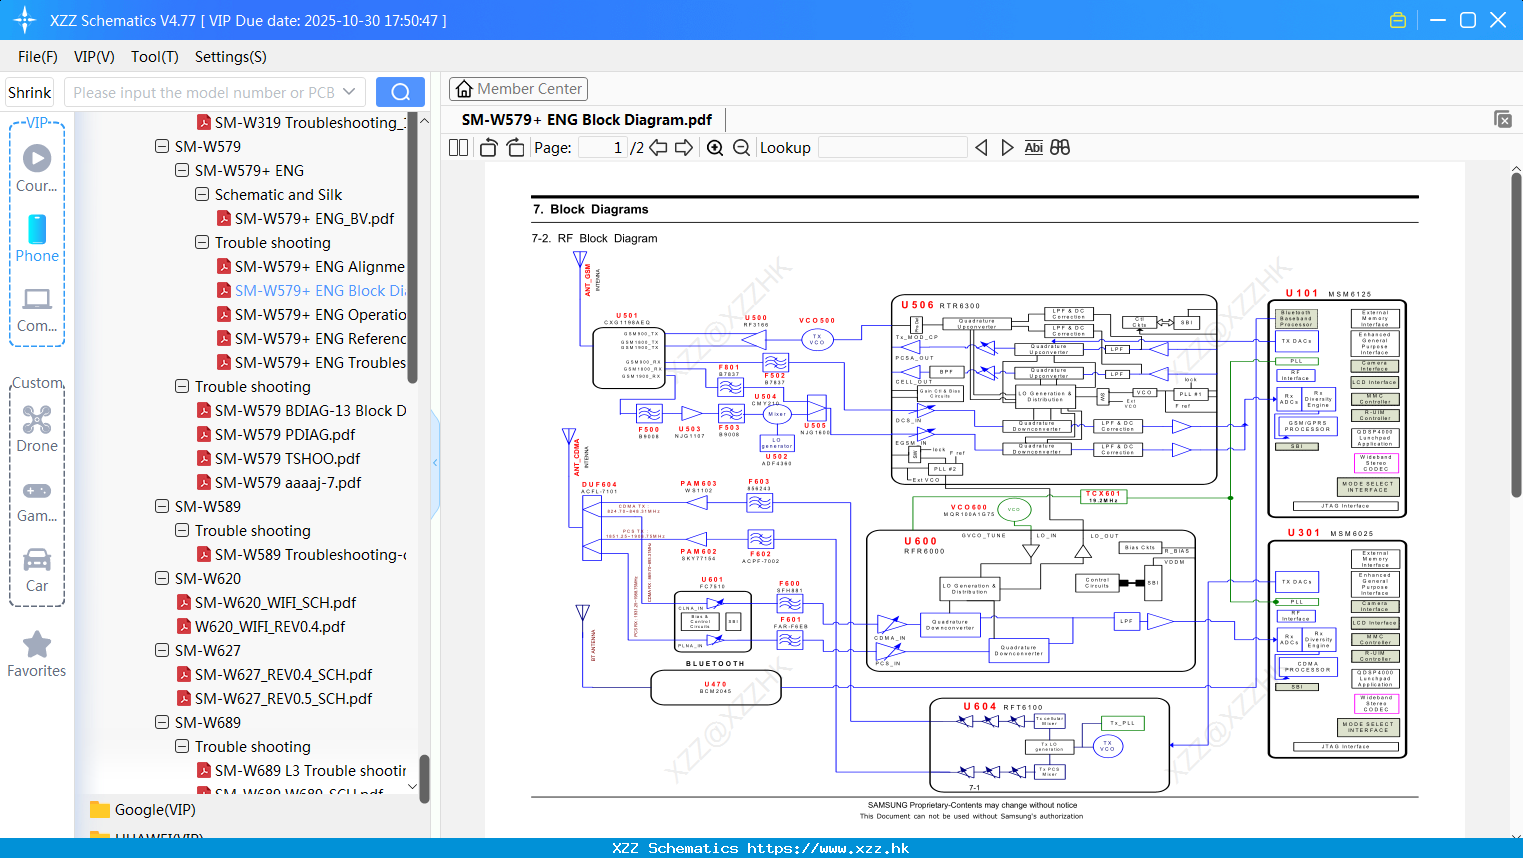The height and width of the screenshot is (858, 1523).
Task: Open W620_WIFI_REV0.4.pdf
Action: coord(261,626)
